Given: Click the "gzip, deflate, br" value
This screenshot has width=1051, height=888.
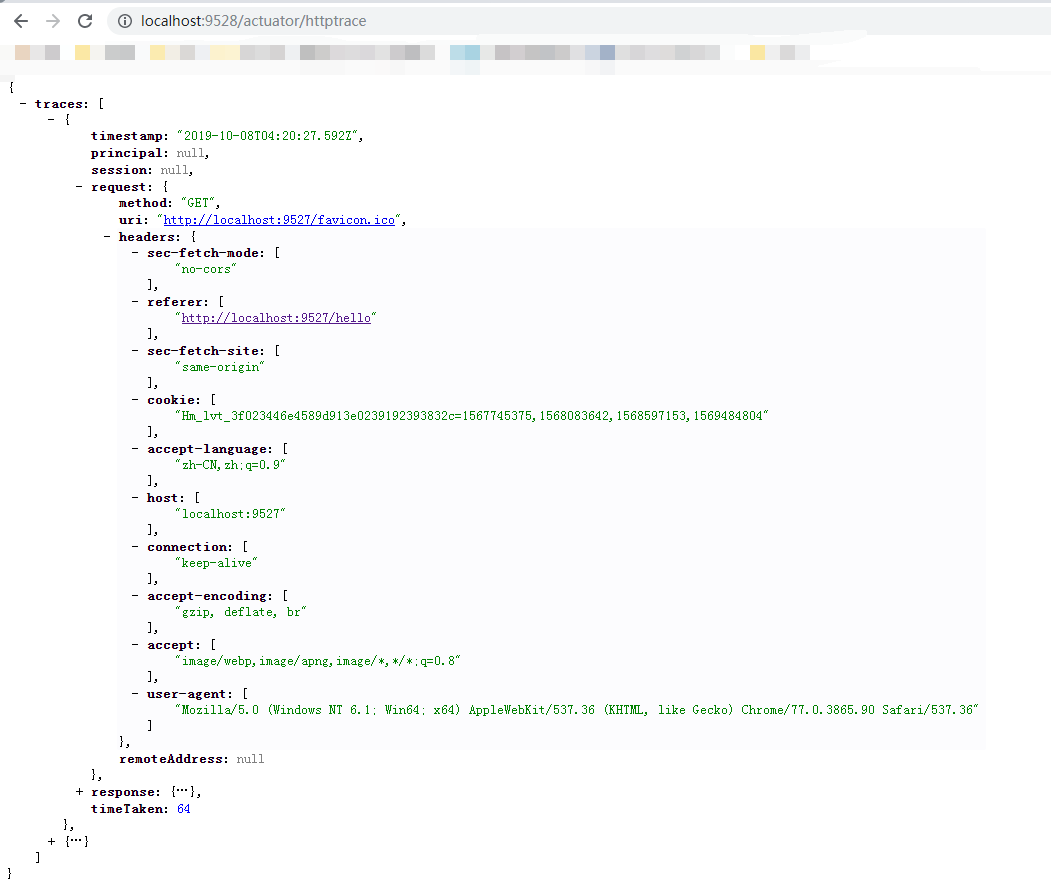Looking at the screenshot, I should pyautogui.click(x=241, y=612).
